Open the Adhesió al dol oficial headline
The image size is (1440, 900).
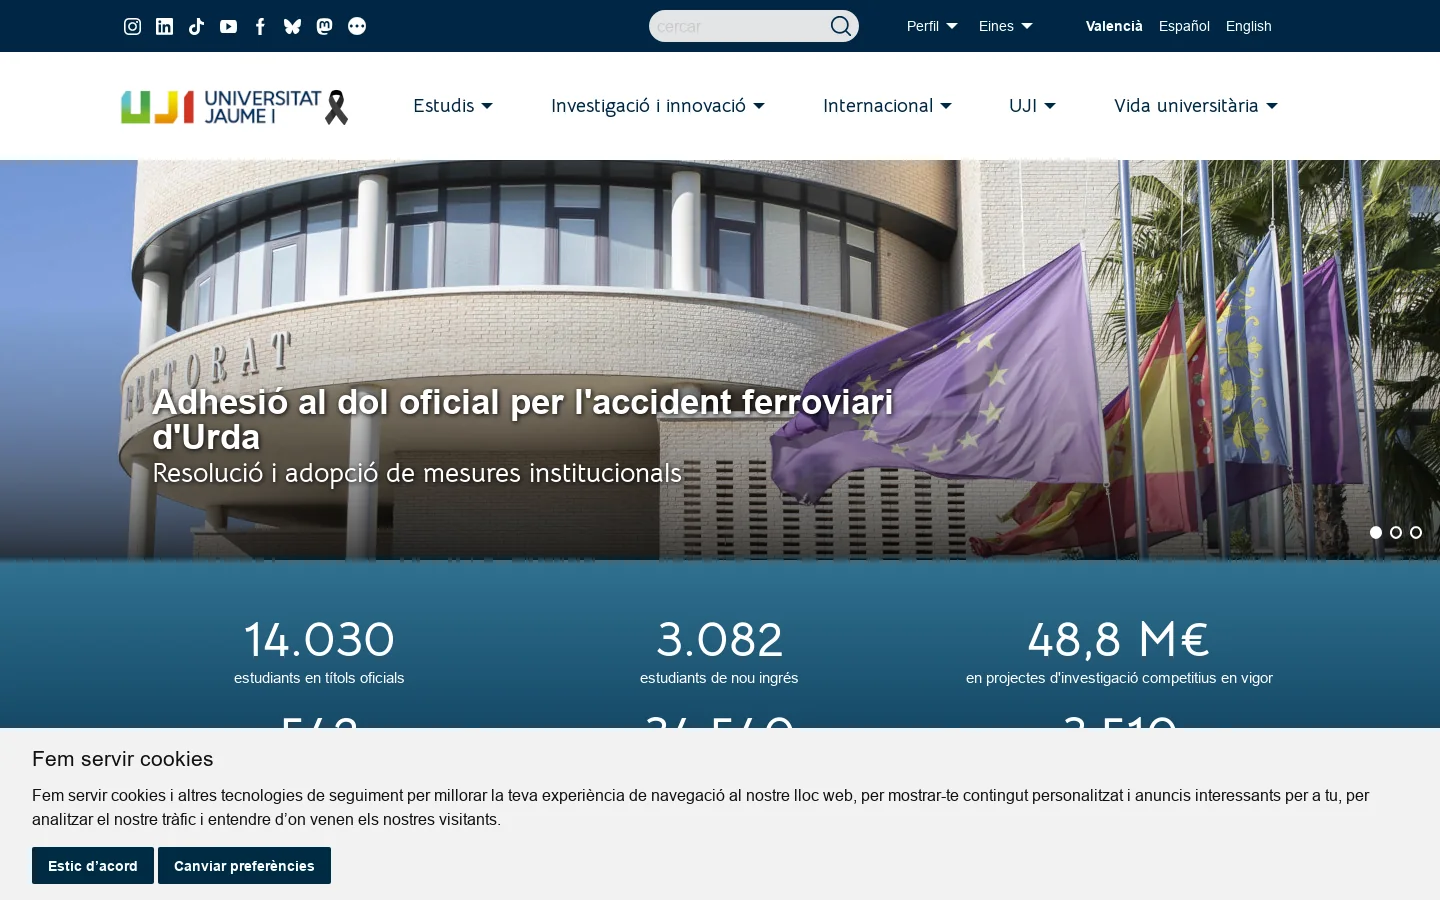click(523, 420)
